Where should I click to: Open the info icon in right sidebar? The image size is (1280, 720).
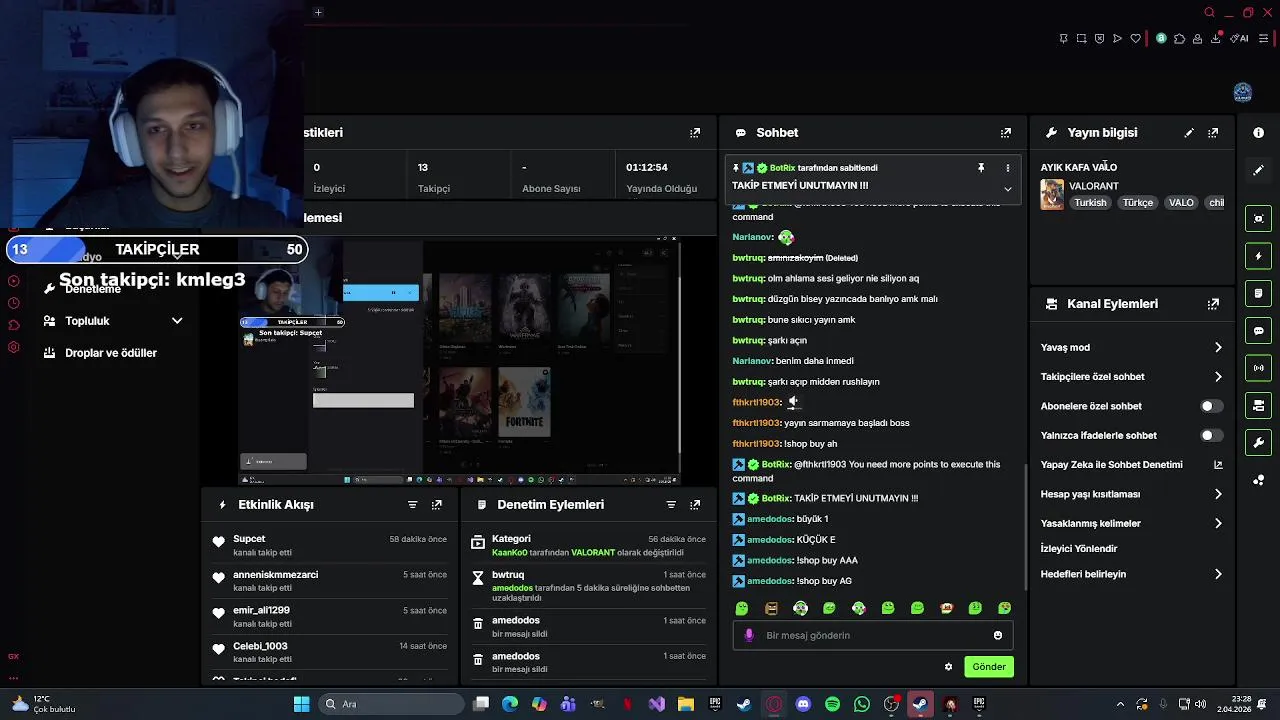(1258, 132)
